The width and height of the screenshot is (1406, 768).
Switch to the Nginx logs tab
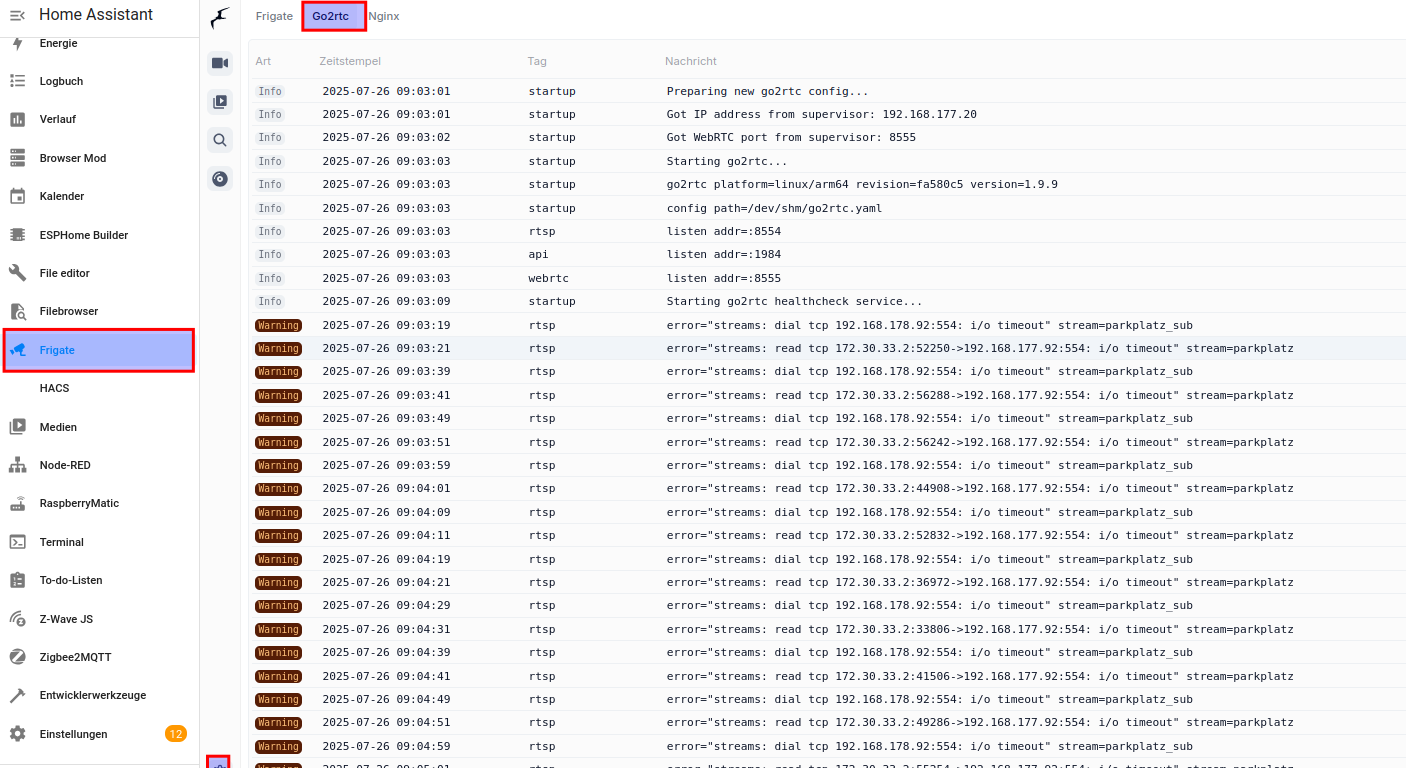click(x=384, y=16)
